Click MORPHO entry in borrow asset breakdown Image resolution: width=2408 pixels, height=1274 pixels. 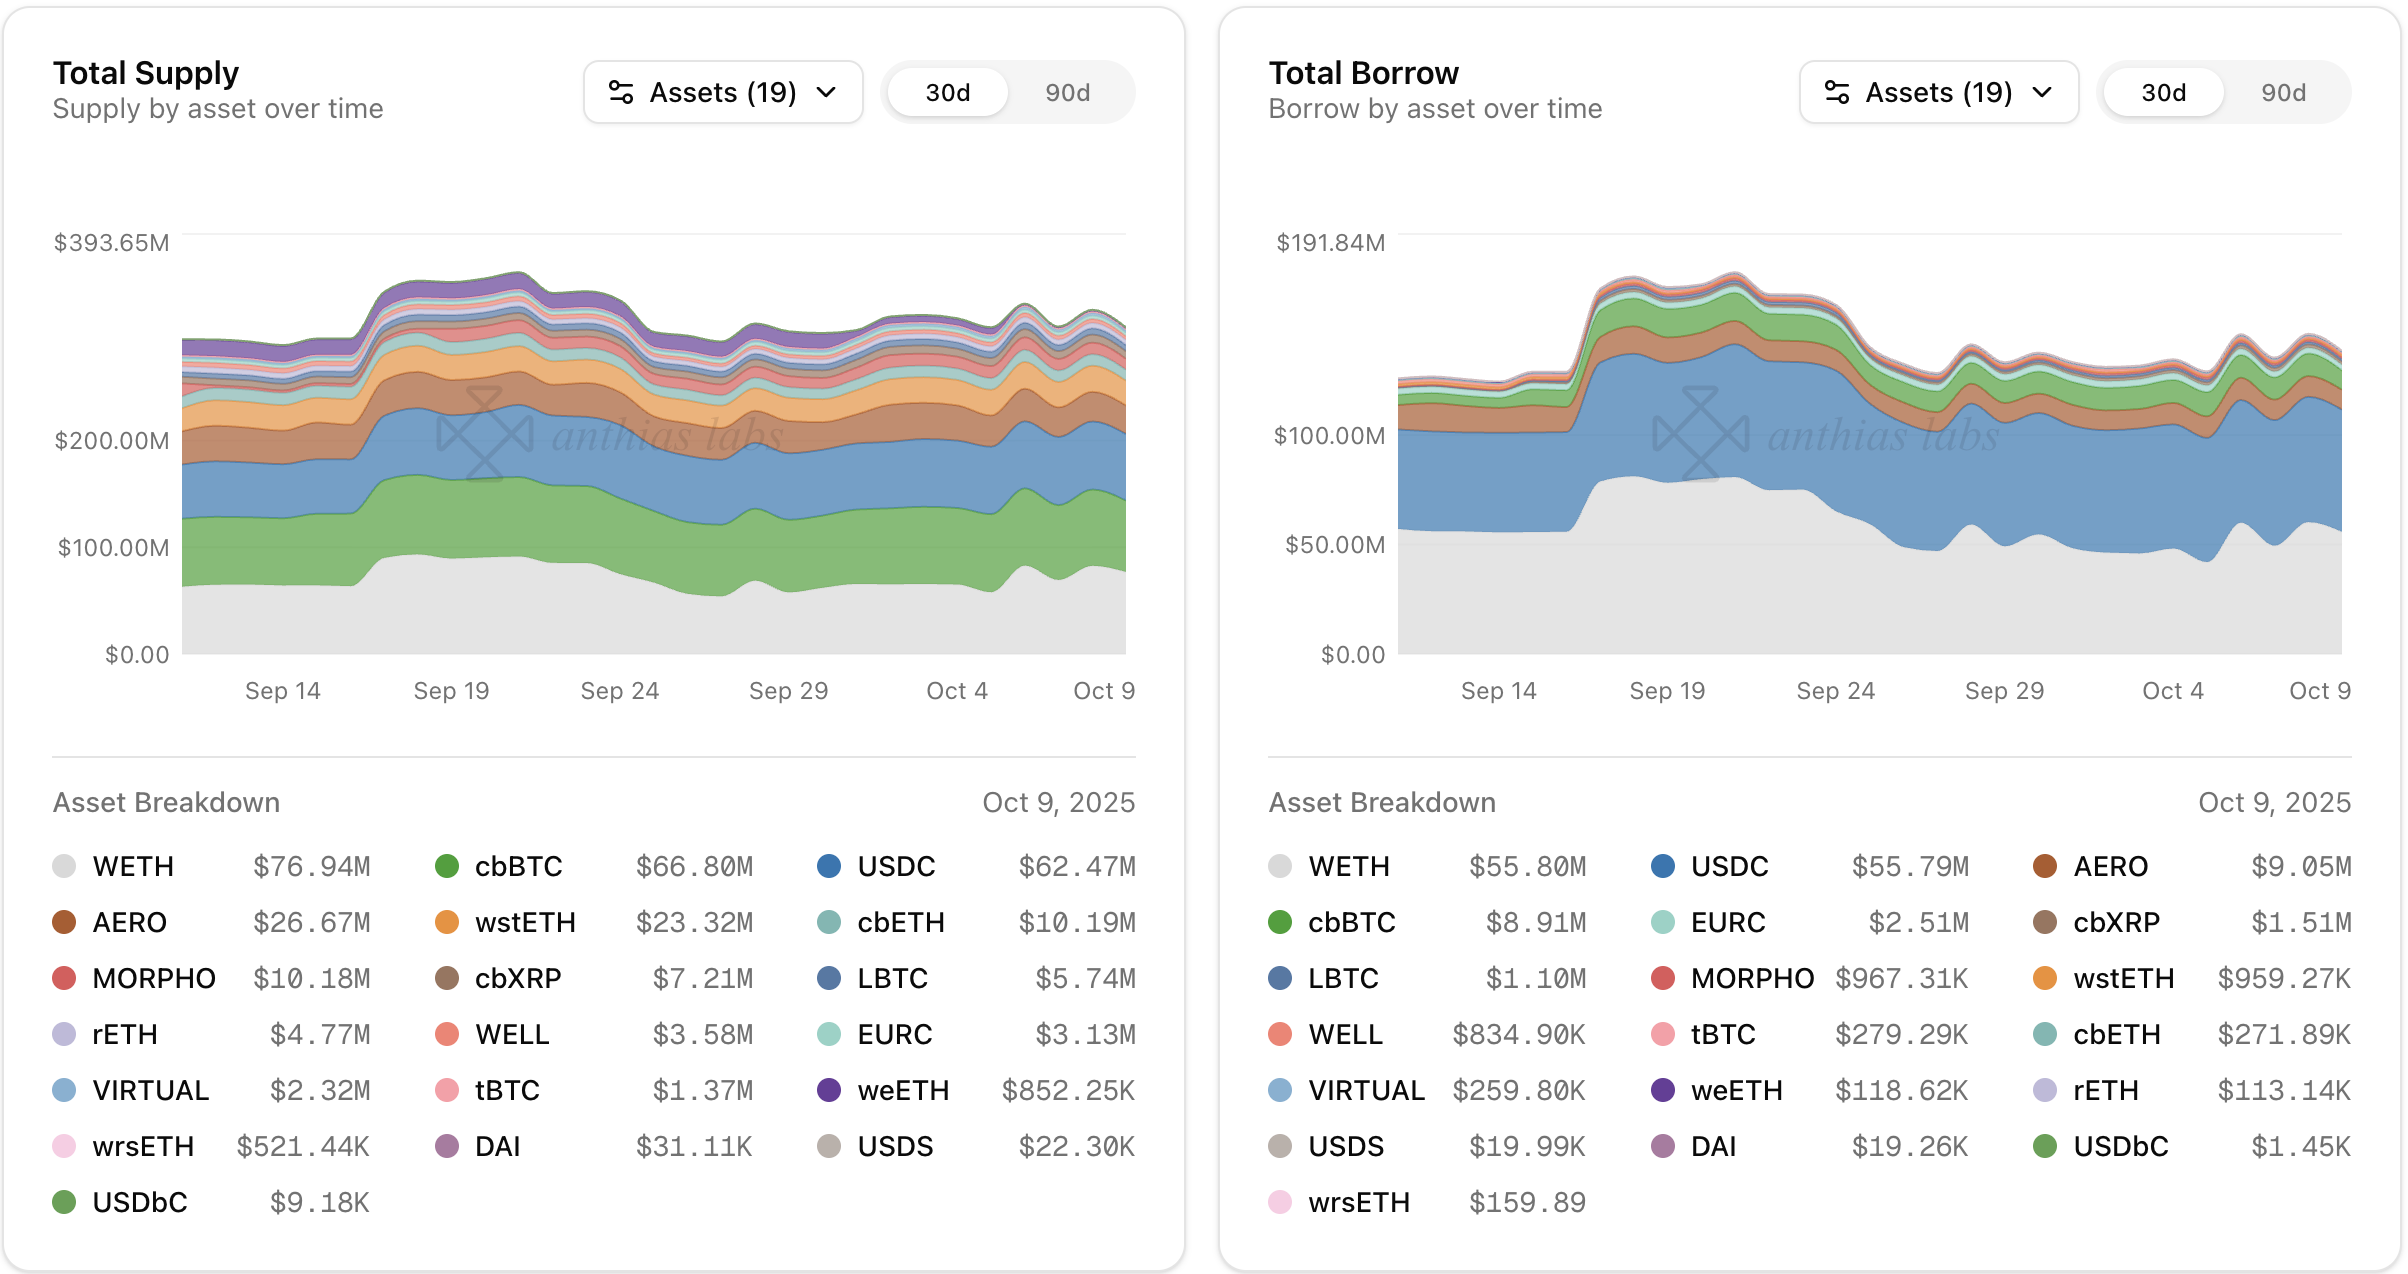click(1751, 978)
